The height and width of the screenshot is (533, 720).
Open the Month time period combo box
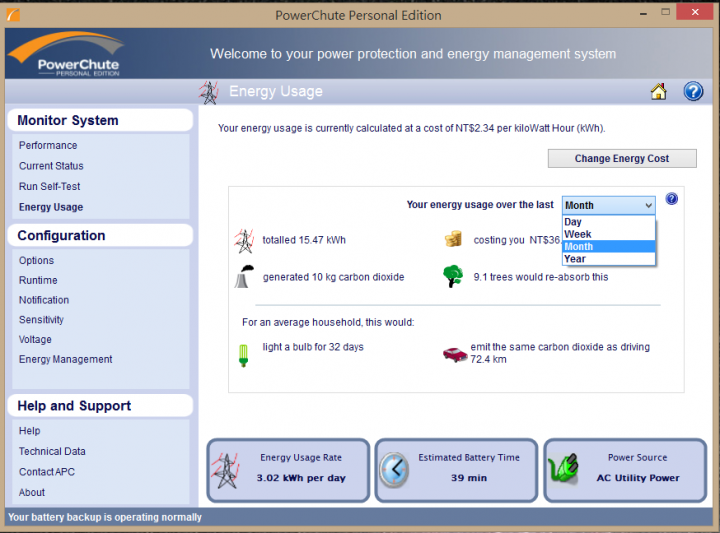608,205
